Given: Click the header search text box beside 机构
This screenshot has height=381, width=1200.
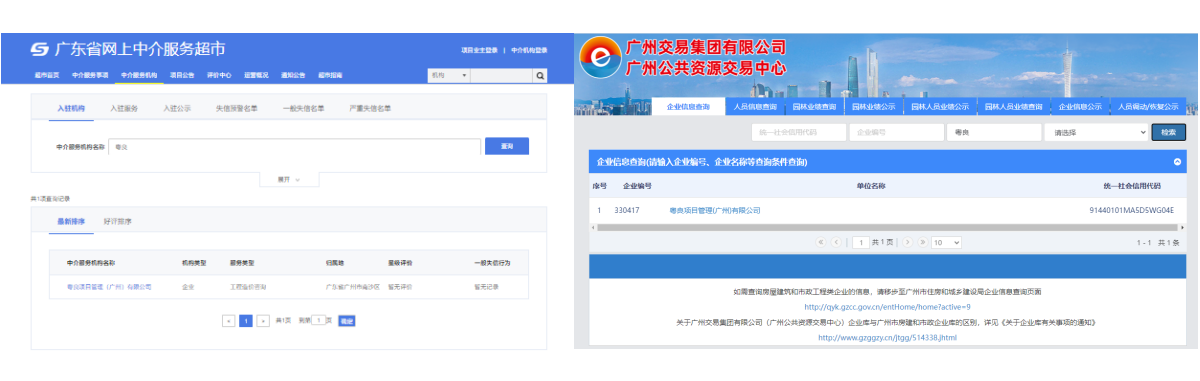Looking at the screenshot, I should coord(500,75).
